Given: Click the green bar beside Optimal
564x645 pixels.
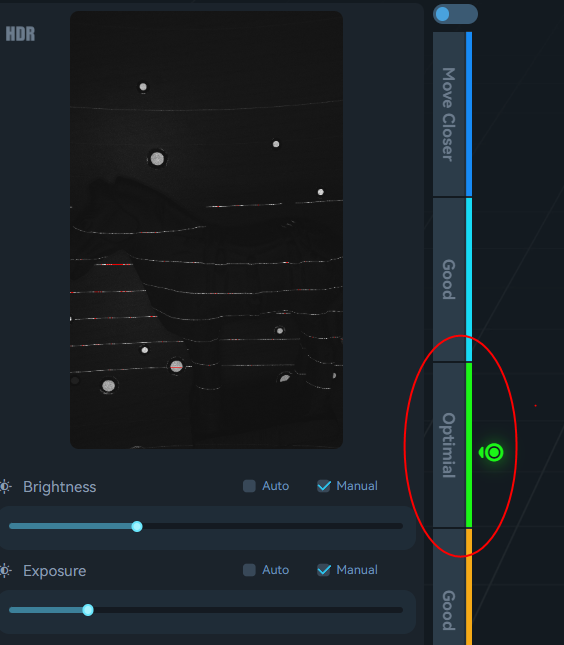Looking at the screenshot, I should 469,445.
